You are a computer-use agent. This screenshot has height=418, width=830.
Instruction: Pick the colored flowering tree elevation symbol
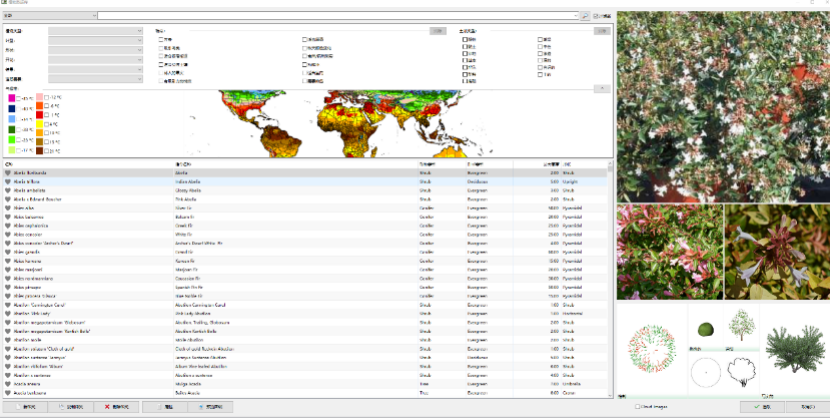click(741, 324)
